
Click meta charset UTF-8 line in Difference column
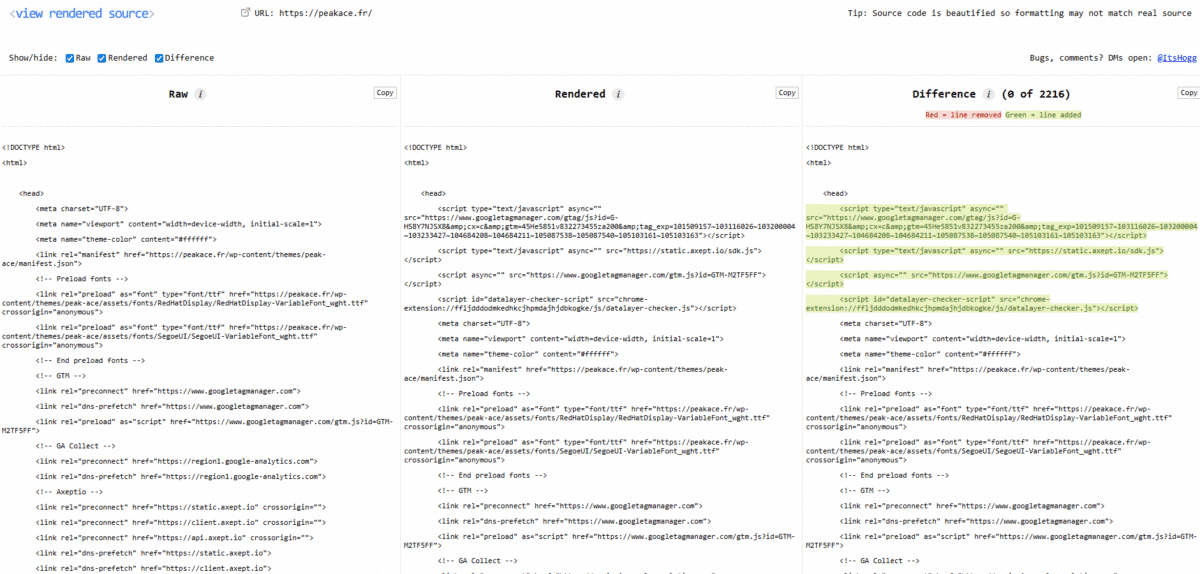pyautogui.click(x=887, y=324)
